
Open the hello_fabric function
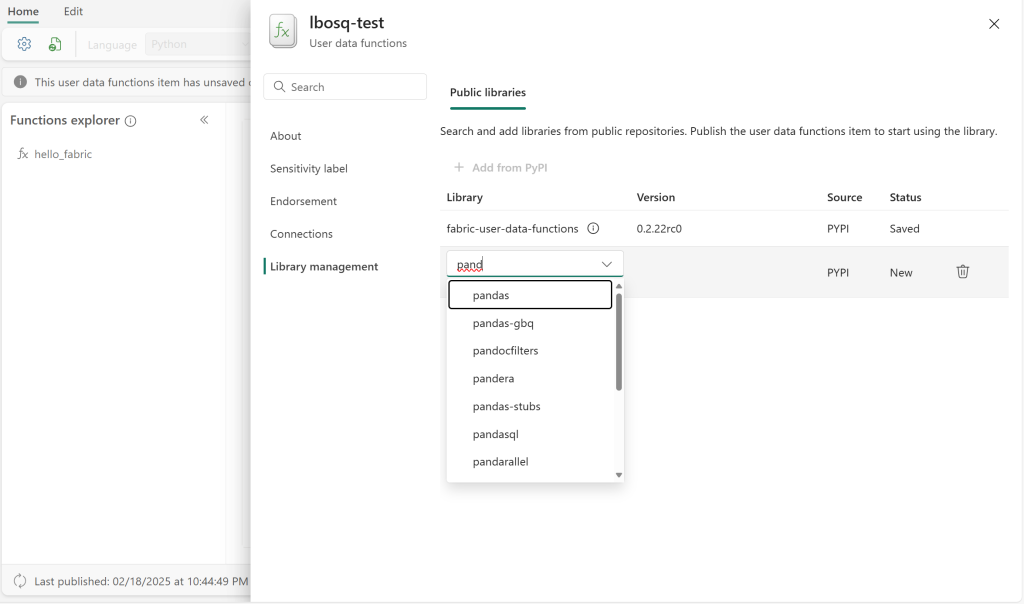pos(63,154)
